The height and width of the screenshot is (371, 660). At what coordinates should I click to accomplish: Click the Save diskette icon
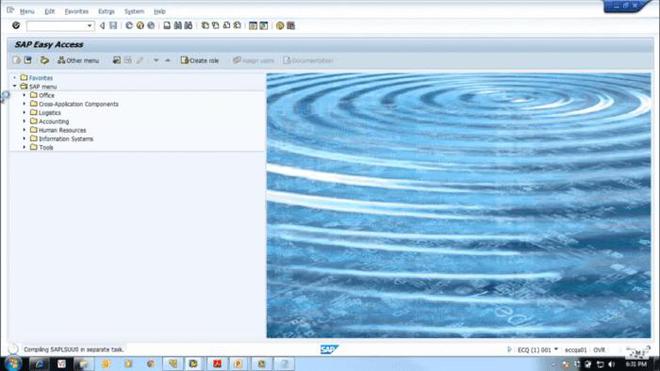point(113,26)
